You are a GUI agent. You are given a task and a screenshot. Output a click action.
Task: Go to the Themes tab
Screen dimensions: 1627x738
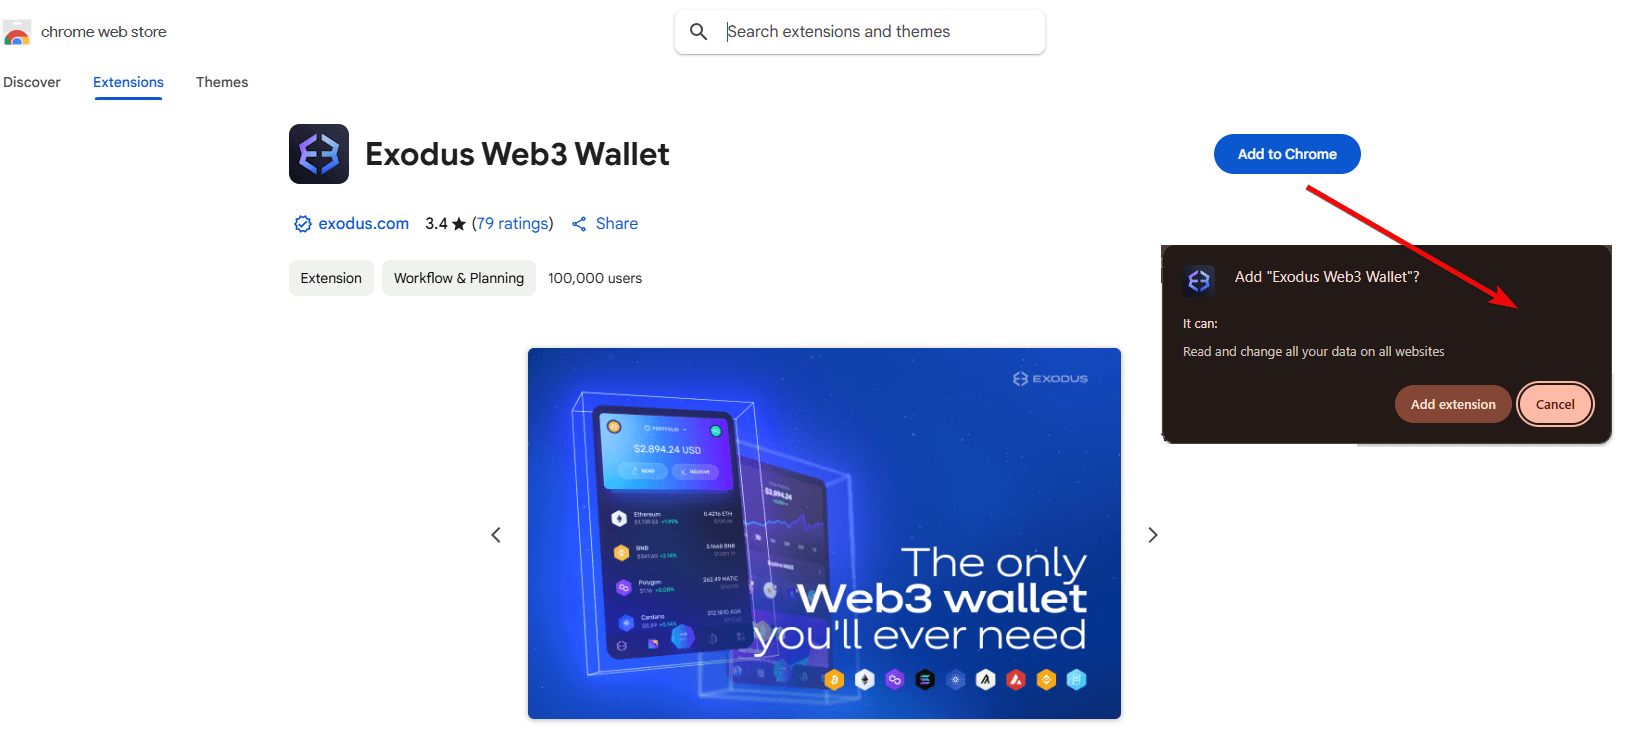[x=222, y=82]
